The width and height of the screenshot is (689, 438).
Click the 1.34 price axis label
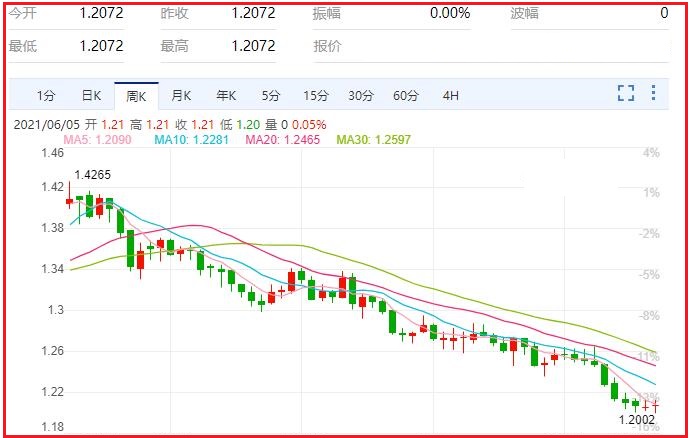(x=53, y=269)
